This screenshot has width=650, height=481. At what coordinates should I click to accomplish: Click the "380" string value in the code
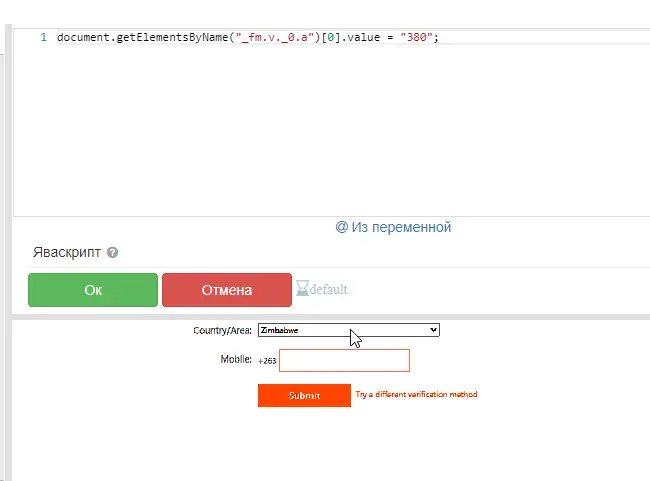point(416,37)
